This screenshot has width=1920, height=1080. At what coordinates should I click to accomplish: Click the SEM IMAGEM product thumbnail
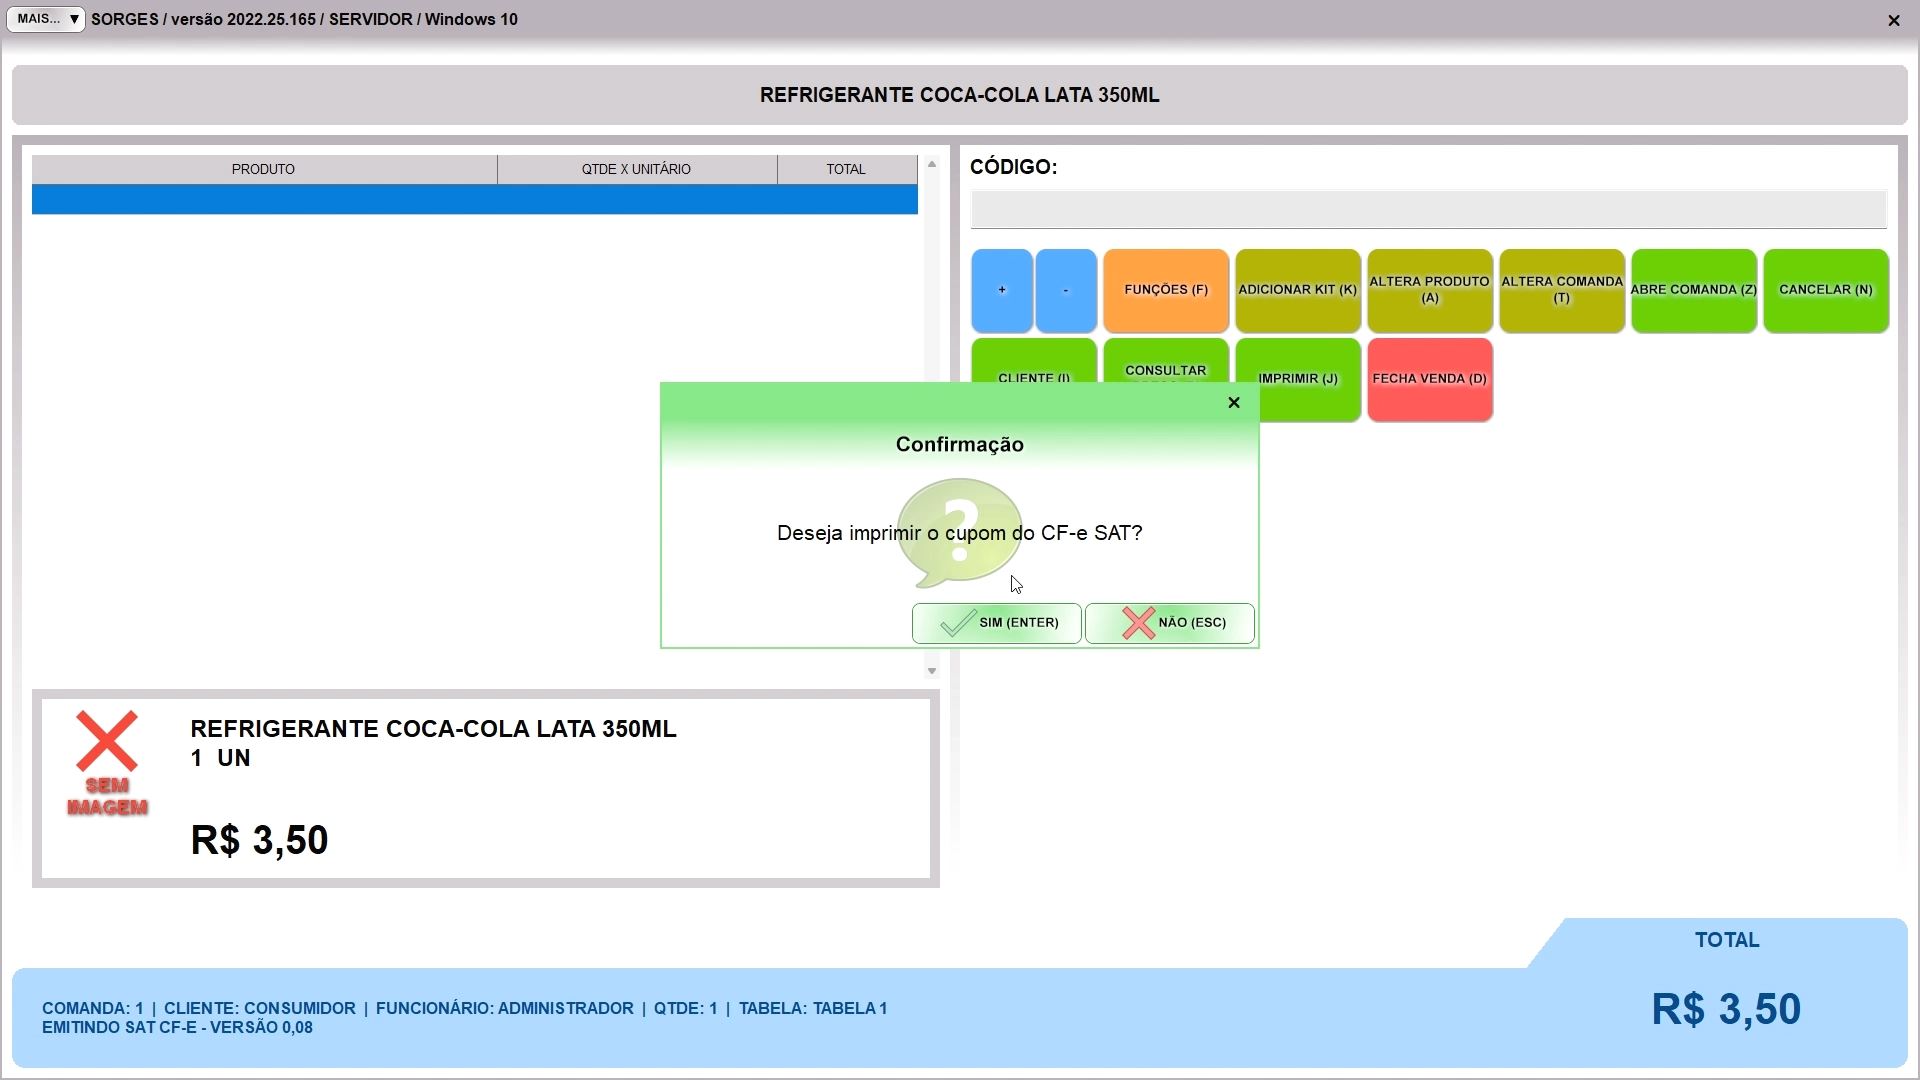(x=107, y=763)
